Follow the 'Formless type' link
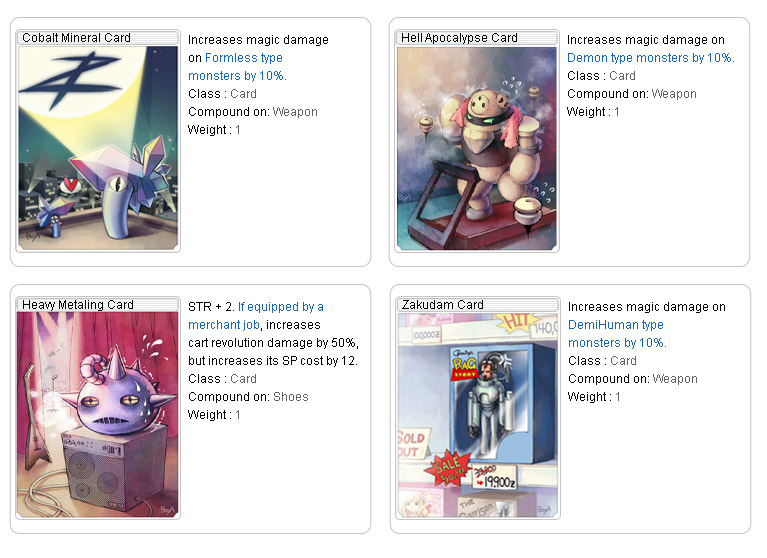Image resolution: width=767 pixels, height=558 pixels. [x=244, y=58]
